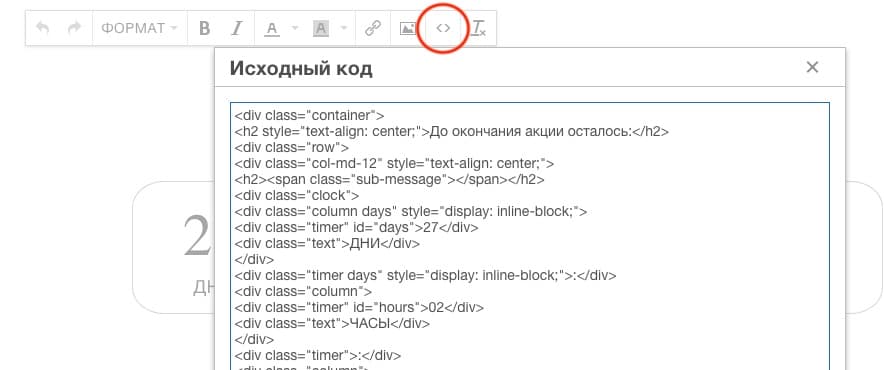Screen dimensions: 884x370
Task: Click the line <div class="container">
Action: click(x=310, y=116)
